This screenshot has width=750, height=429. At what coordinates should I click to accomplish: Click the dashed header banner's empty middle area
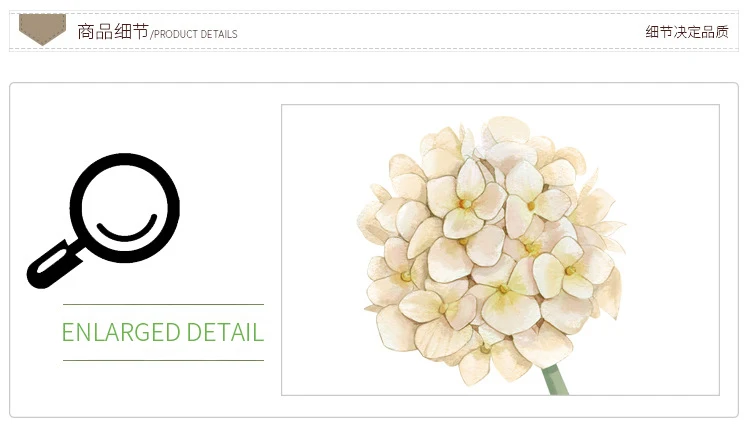coord(440,32)
